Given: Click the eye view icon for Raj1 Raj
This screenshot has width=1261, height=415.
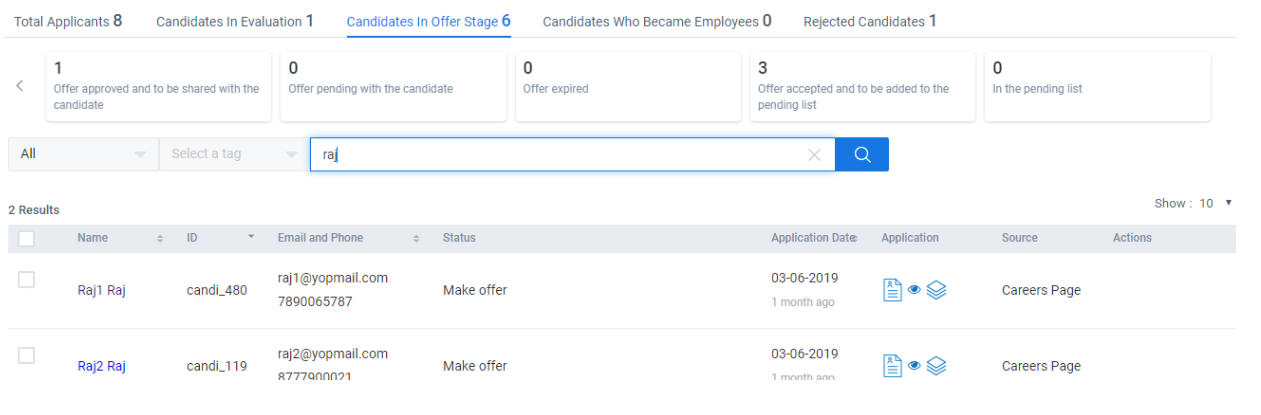Looking at the screenshot, I should pos(914,290).
